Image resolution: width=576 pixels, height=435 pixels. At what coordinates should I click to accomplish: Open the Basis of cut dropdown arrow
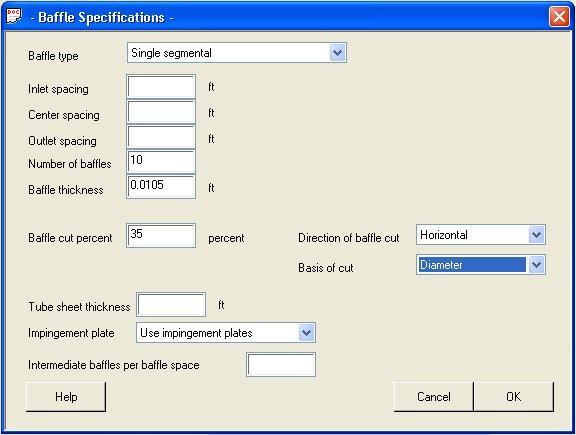point(536,265)
